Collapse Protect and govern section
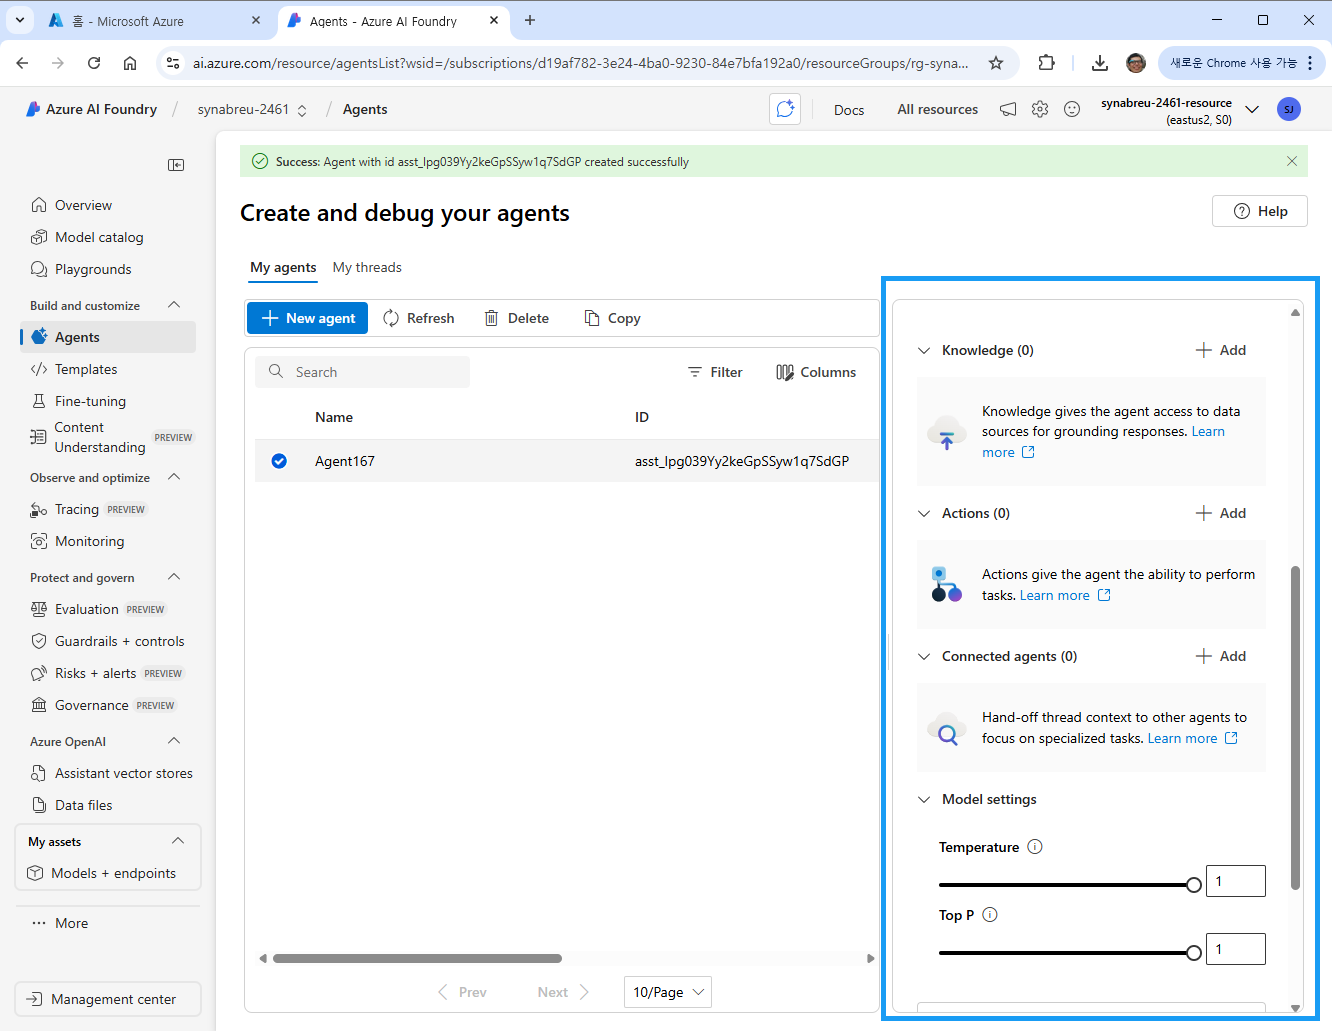 [174, 577]
